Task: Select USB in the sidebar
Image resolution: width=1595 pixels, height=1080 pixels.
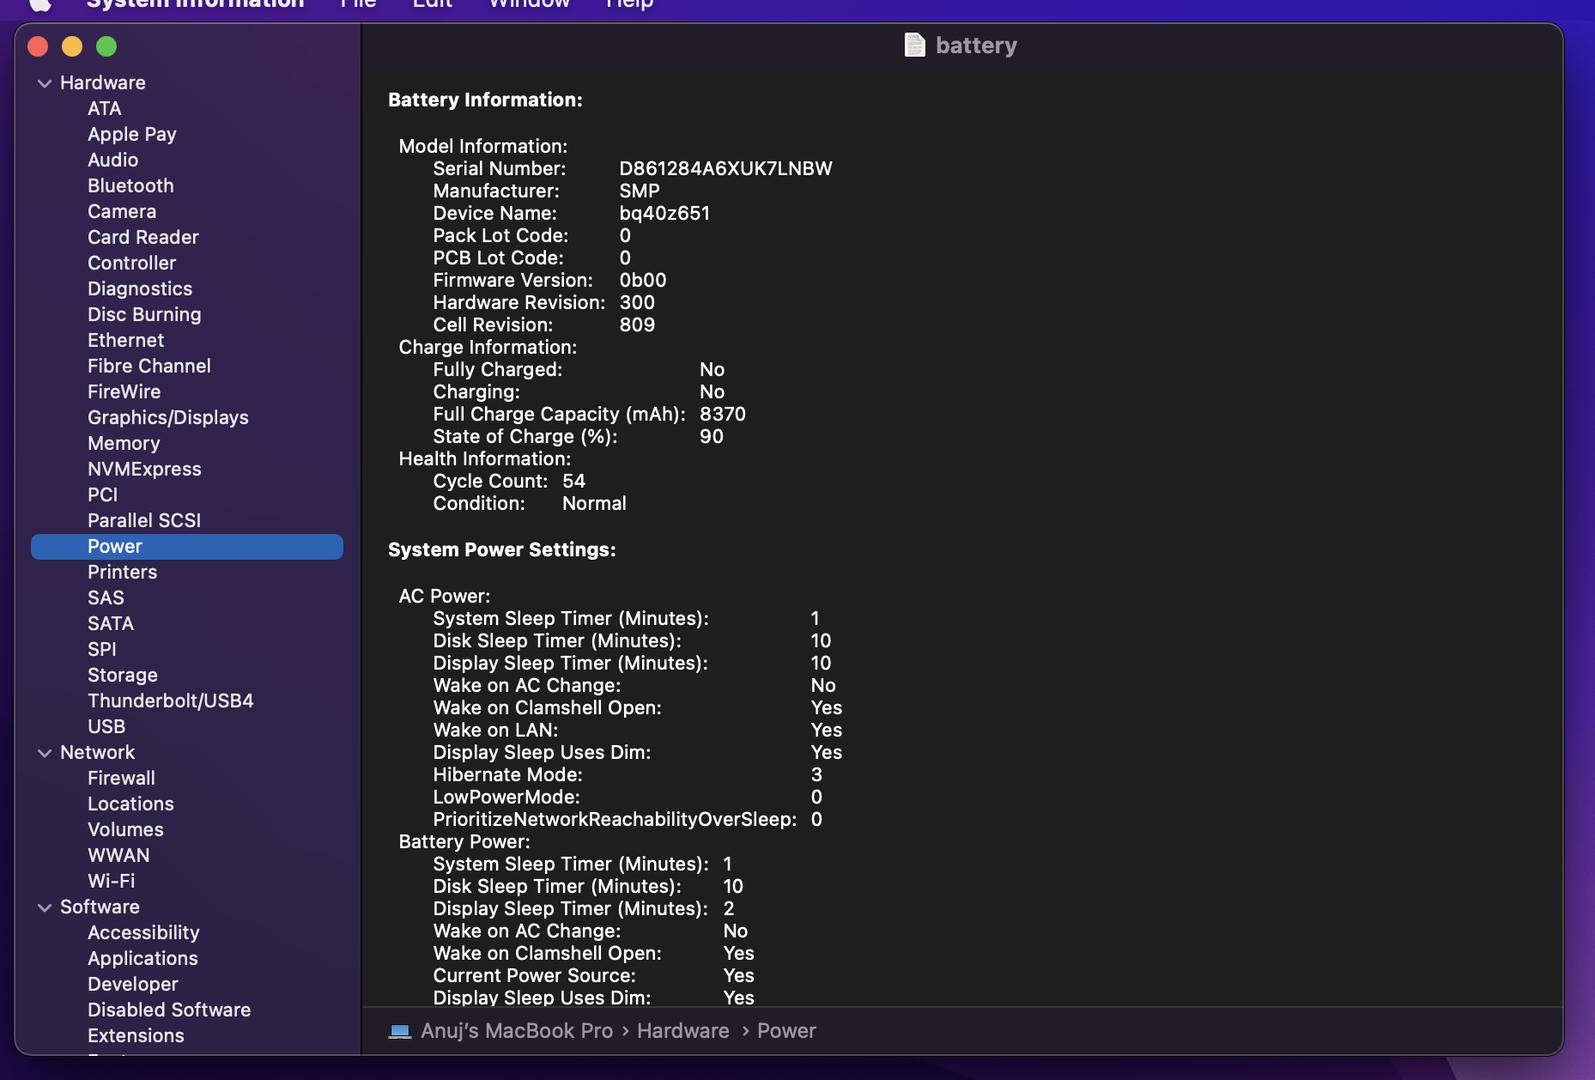Action: click(106, 727)
